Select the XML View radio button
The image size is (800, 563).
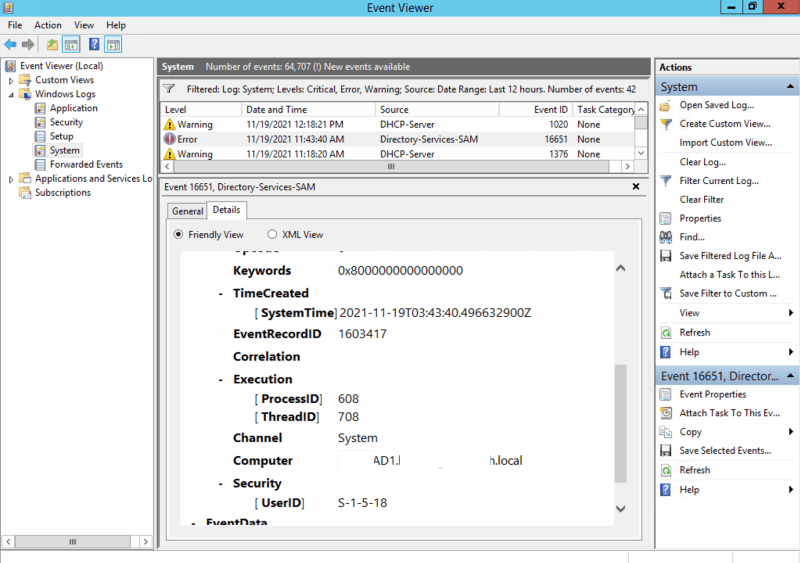(x=272, y=234)
